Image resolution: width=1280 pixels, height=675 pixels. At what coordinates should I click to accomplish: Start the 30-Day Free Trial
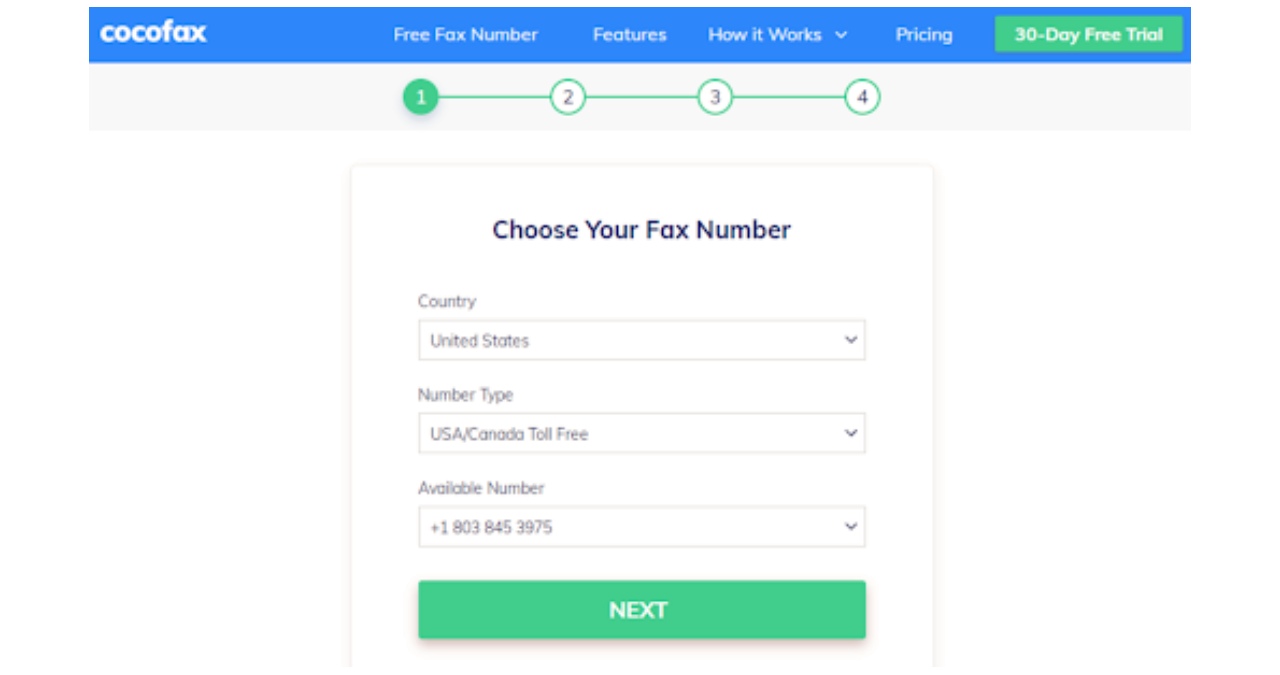pyautogui.click(x=1088, y=35)
